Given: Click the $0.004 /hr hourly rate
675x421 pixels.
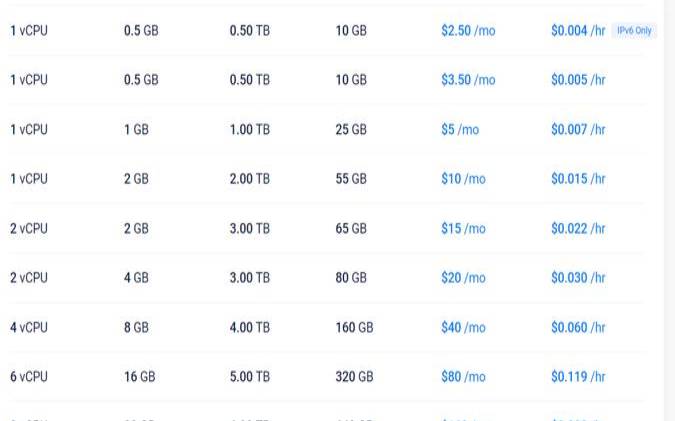Looking at the screenshot, I should (x=578, y=31).
